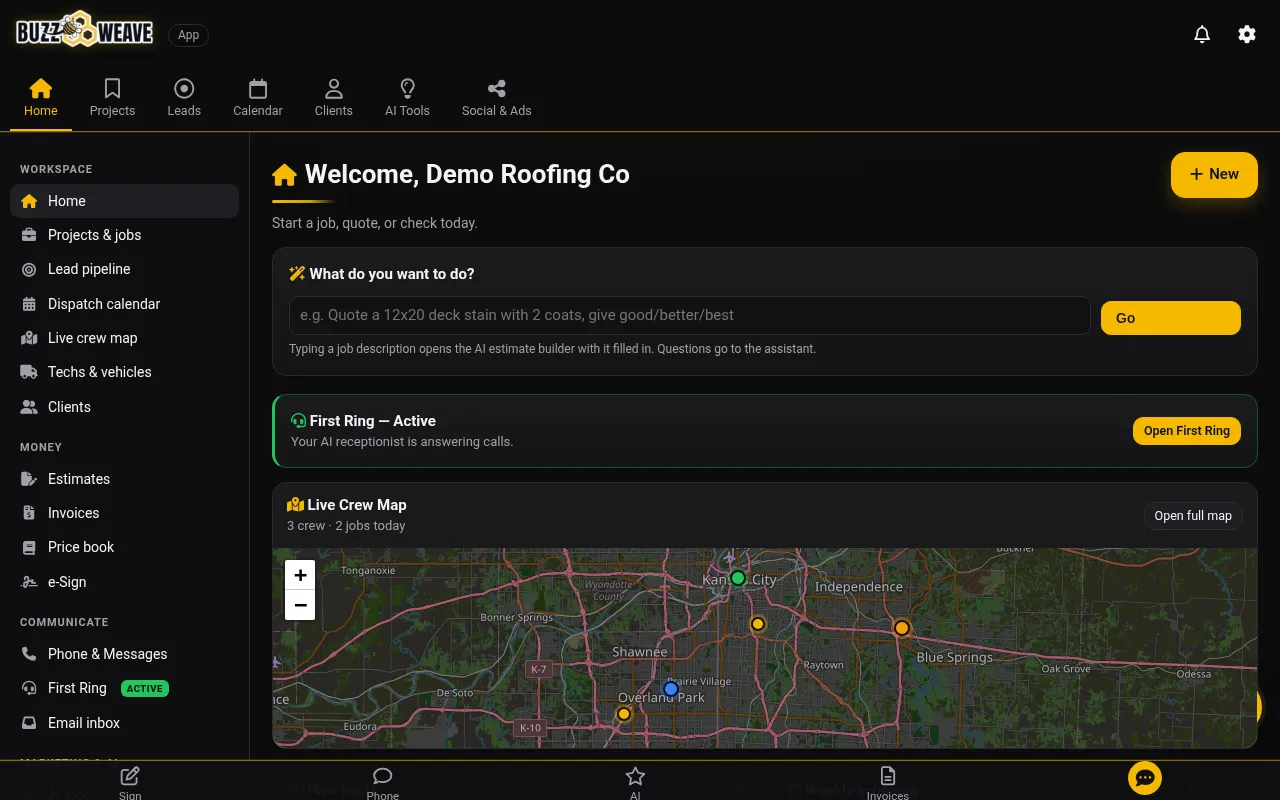
Task: Open Lead pipeline in sidebar
Action: coord(124,269)
